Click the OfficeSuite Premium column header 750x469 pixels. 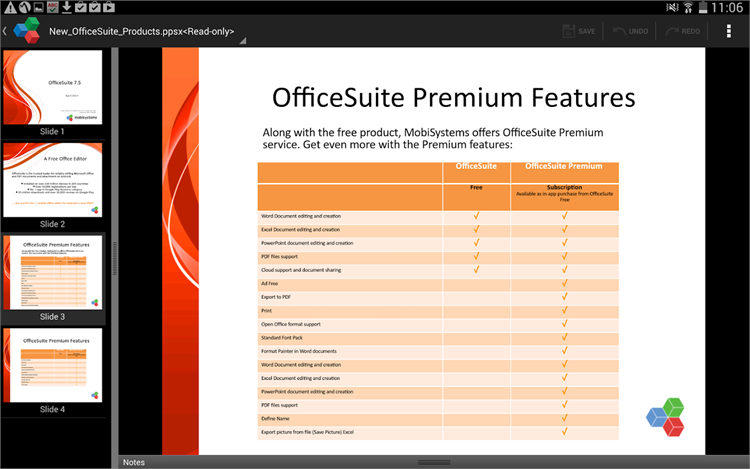(x=564, y=172)
